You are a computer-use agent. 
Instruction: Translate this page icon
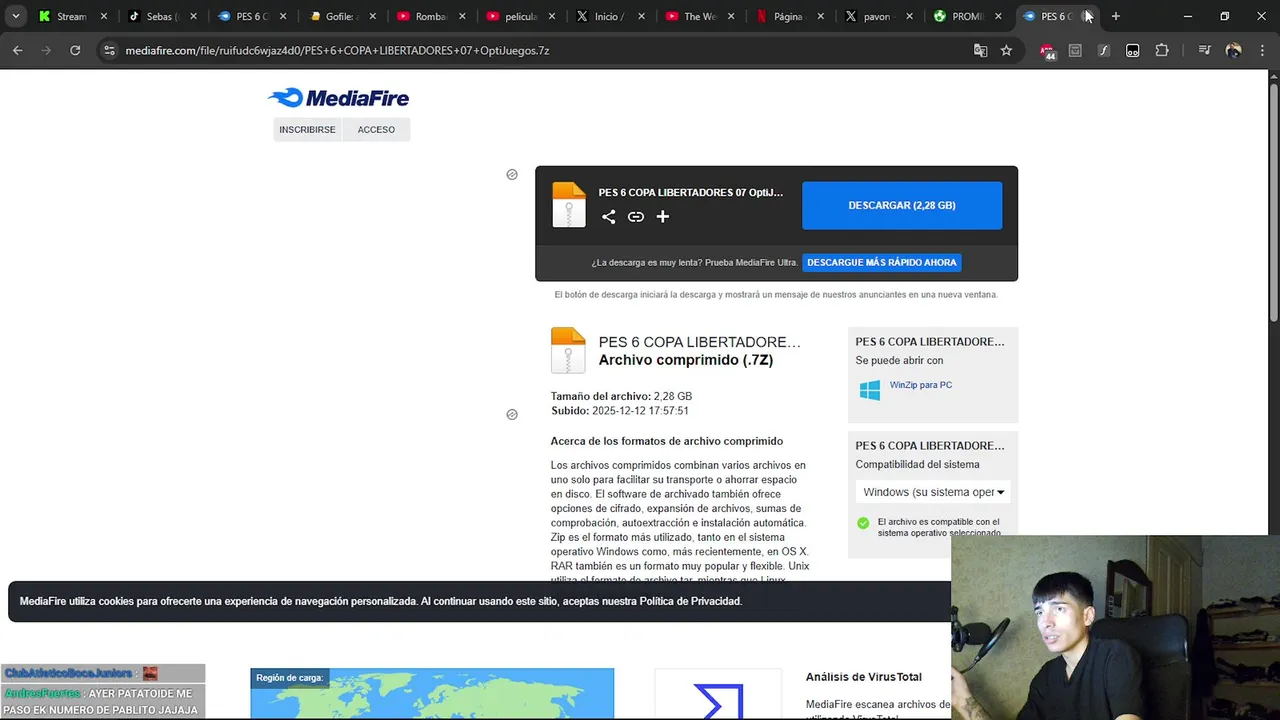pyautogui.click(x=980, y=50)
